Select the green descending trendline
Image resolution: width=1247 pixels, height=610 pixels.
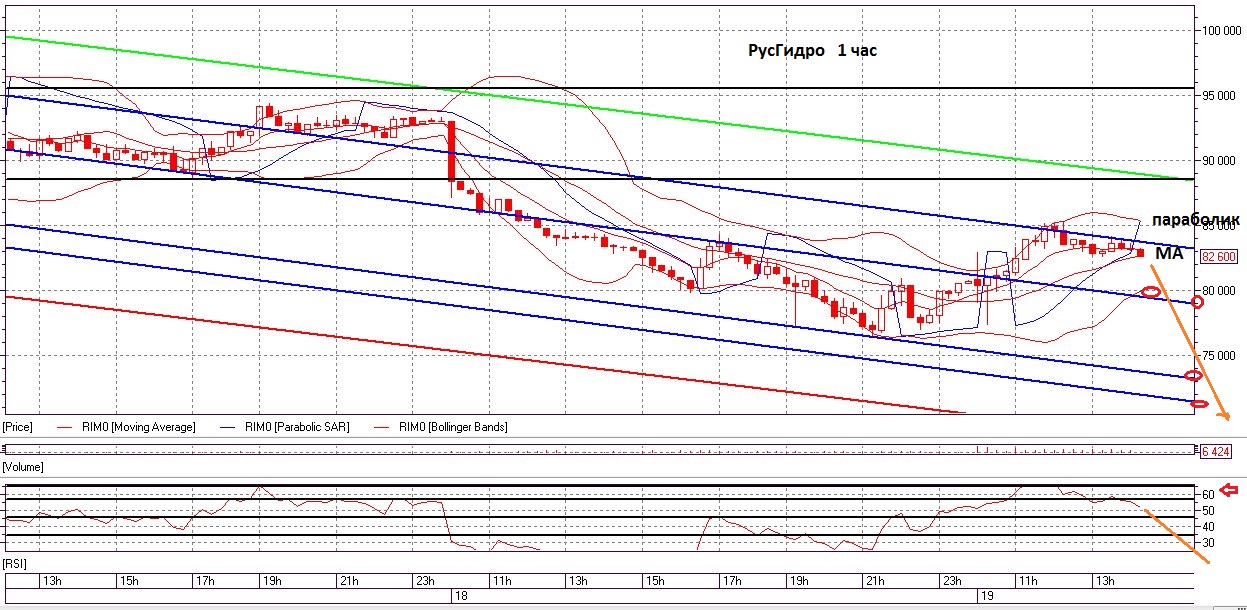point(600,108)
